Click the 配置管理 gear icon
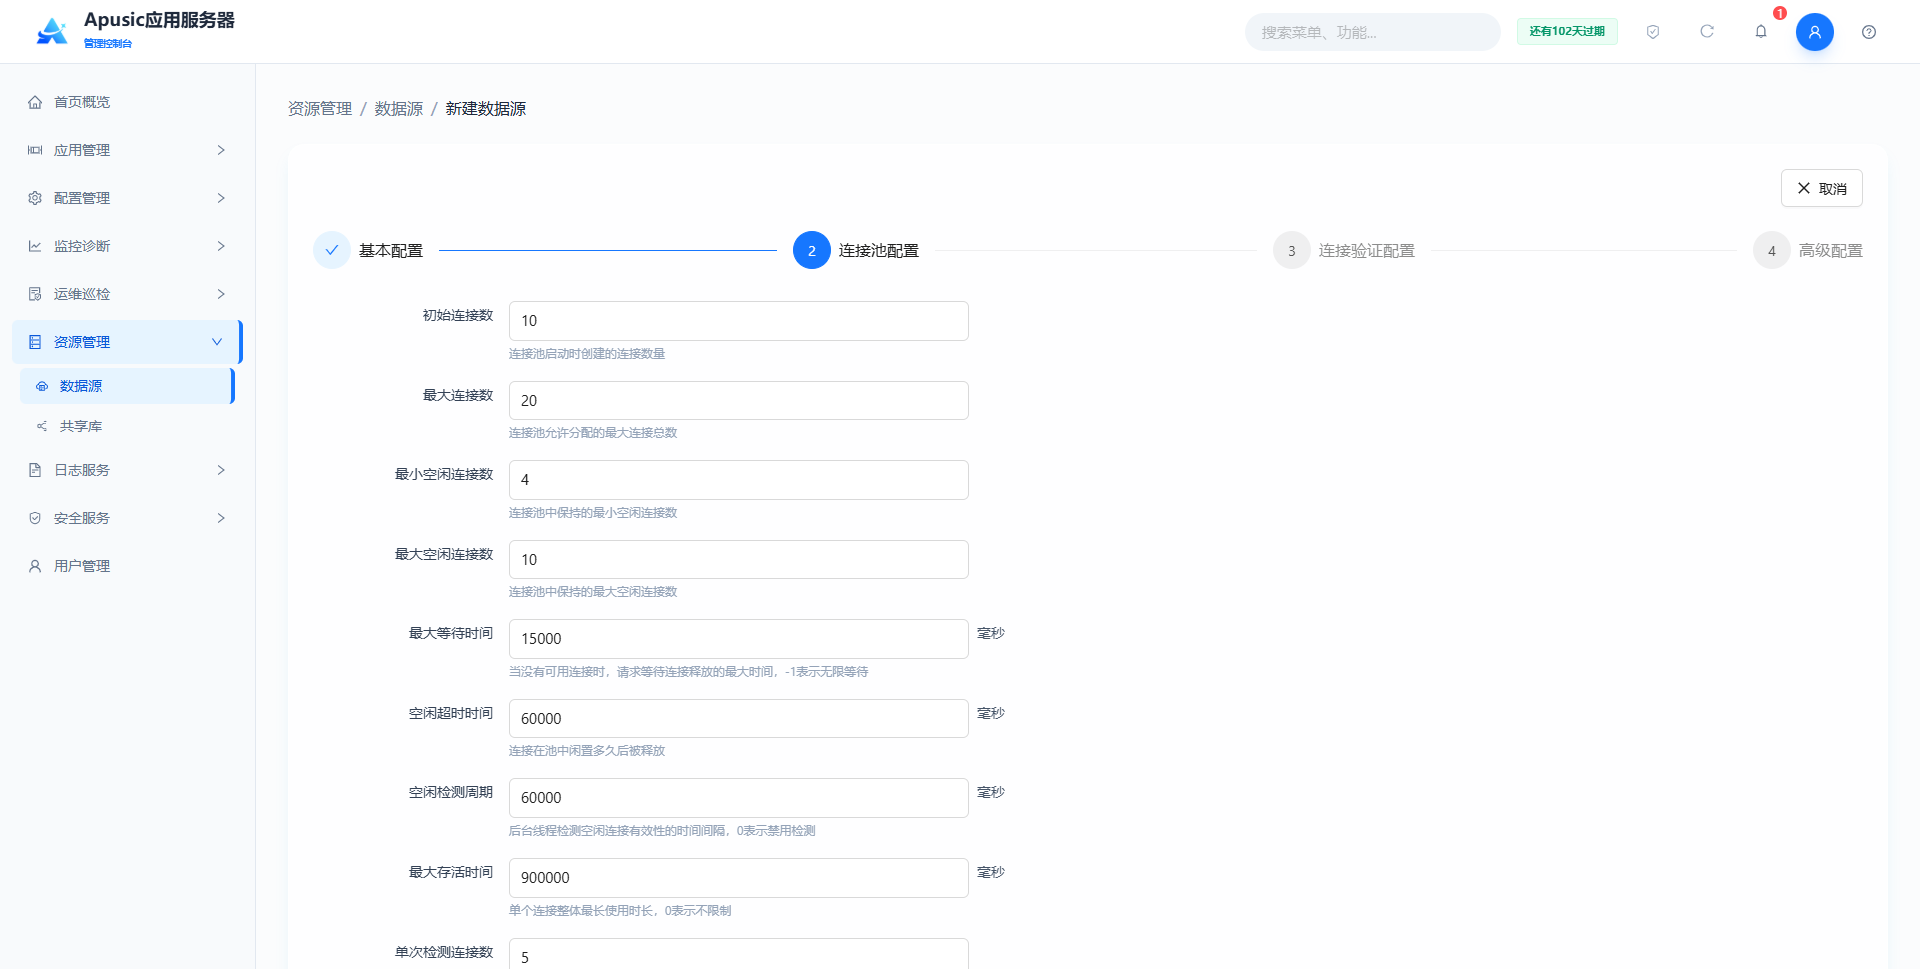The image size is (1920, 969). (x=35, y=198)
